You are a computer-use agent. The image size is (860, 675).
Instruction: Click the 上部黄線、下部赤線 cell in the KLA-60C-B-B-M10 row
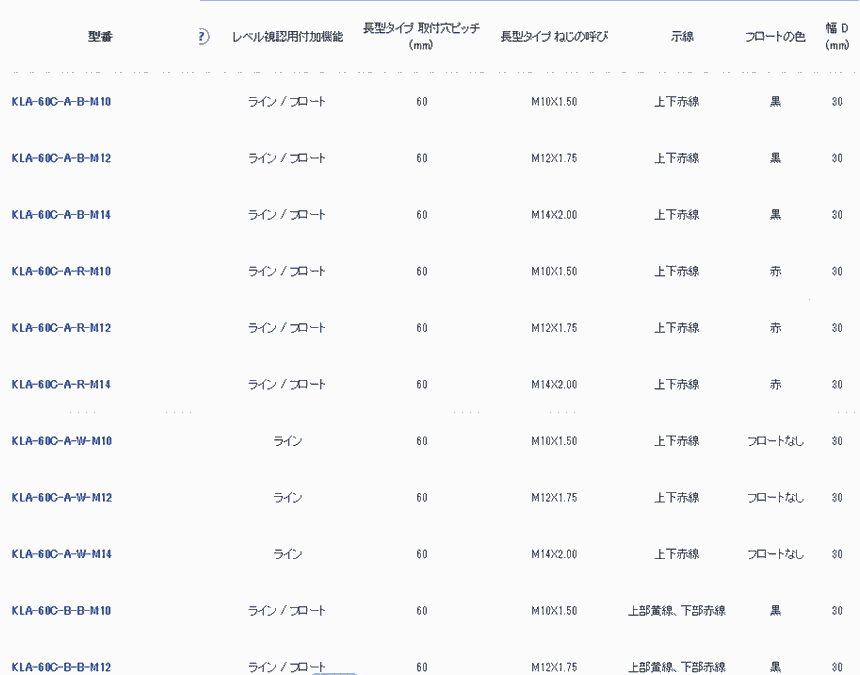click(x=677, y=610)
